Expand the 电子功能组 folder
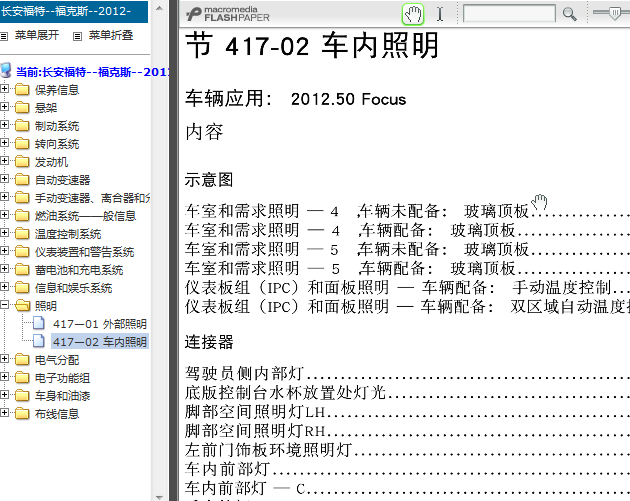This screenshot has width=630, height=501. 4,376
